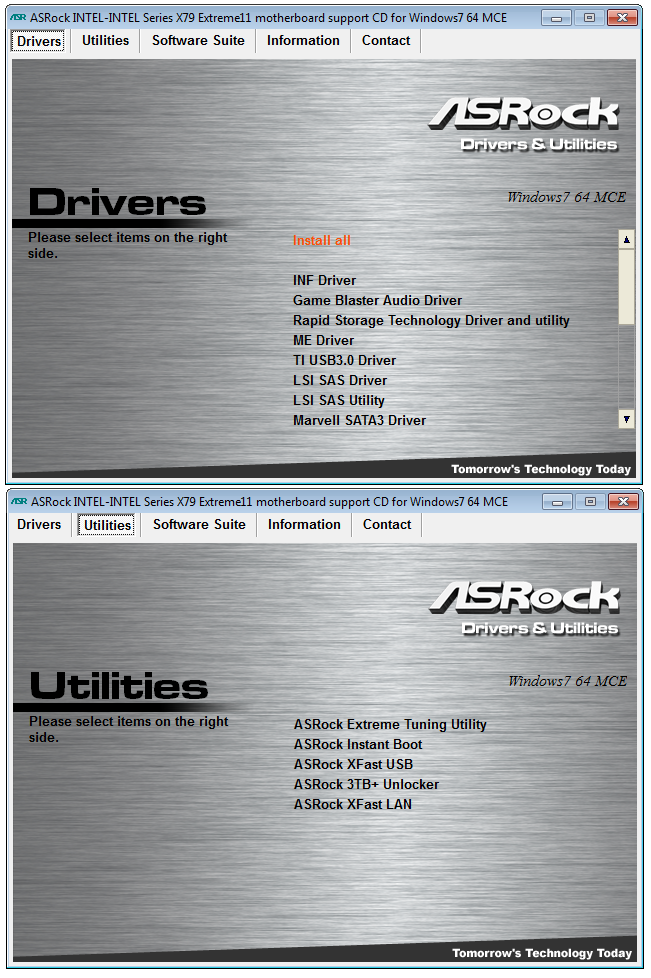Install the ME Driver
Viewport: 651px width, 978px height.
[323, 341]
